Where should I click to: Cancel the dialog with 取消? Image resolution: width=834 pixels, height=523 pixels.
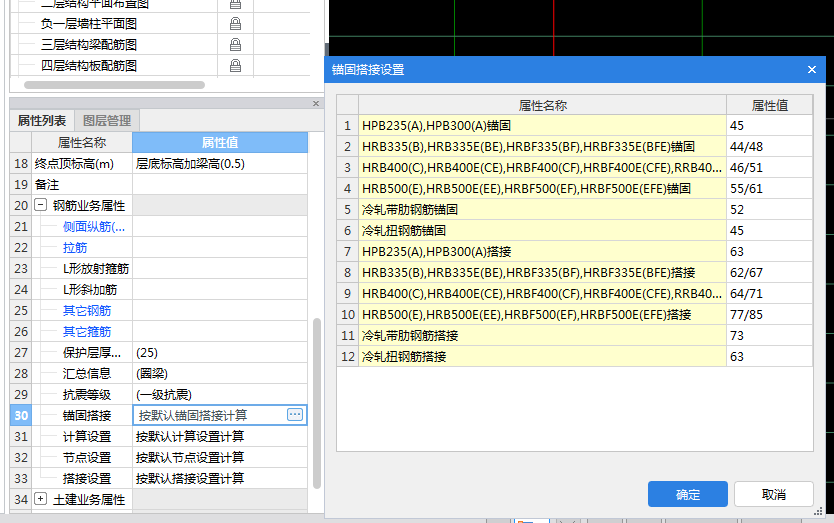(774, 494)
